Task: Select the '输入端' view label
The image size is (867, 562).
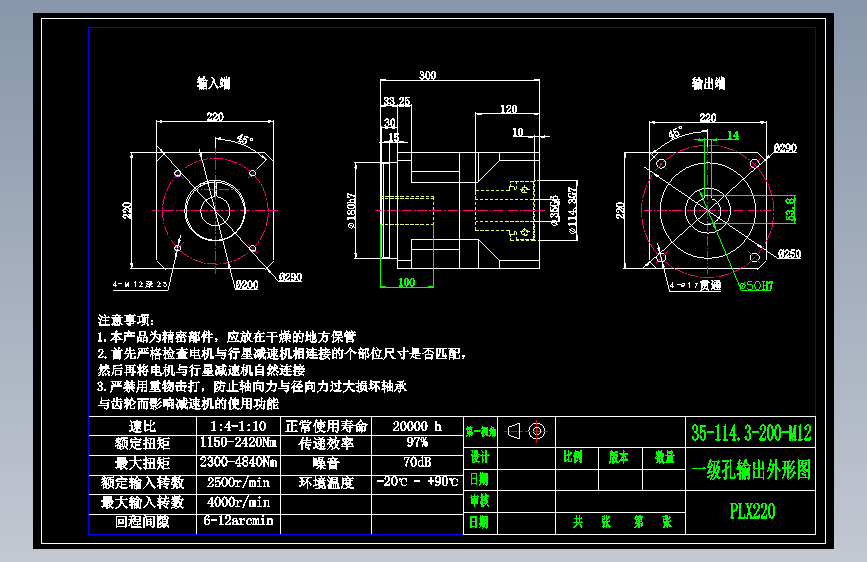Action: pos(213,83)
